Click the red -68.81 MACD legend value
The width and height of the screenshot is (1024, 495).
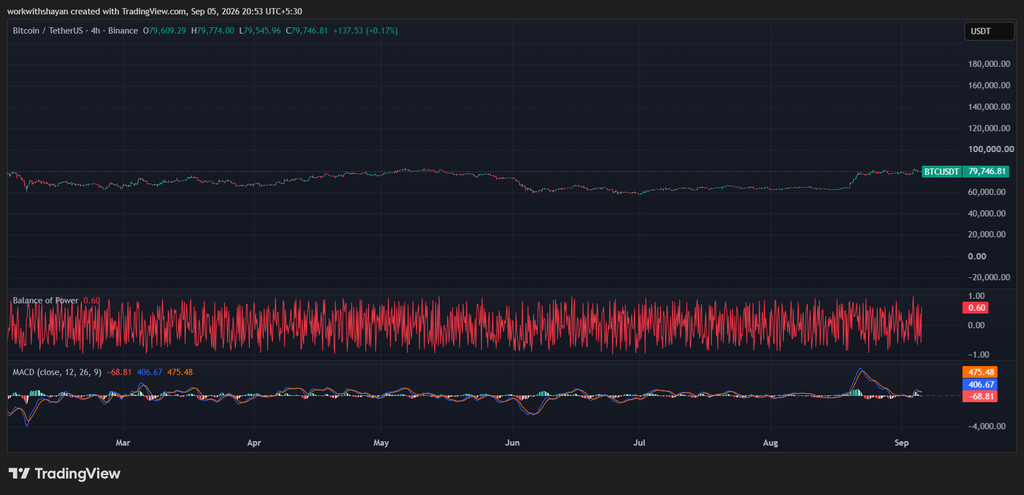point(118,372)
